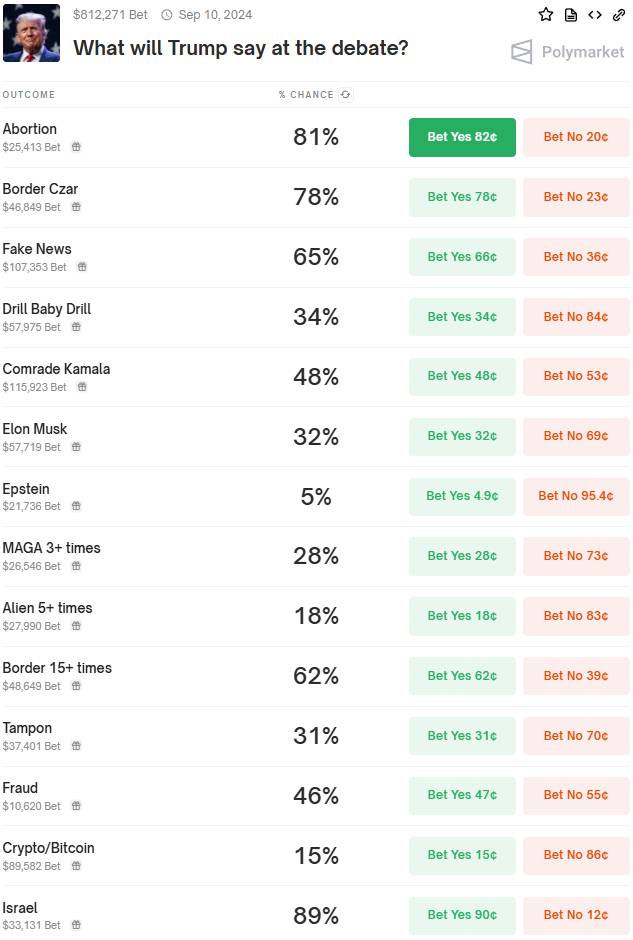Pick Bet Yes 4.9¢ for Epstein
This screenshot has width=633, height=940.
coord(462,496)
